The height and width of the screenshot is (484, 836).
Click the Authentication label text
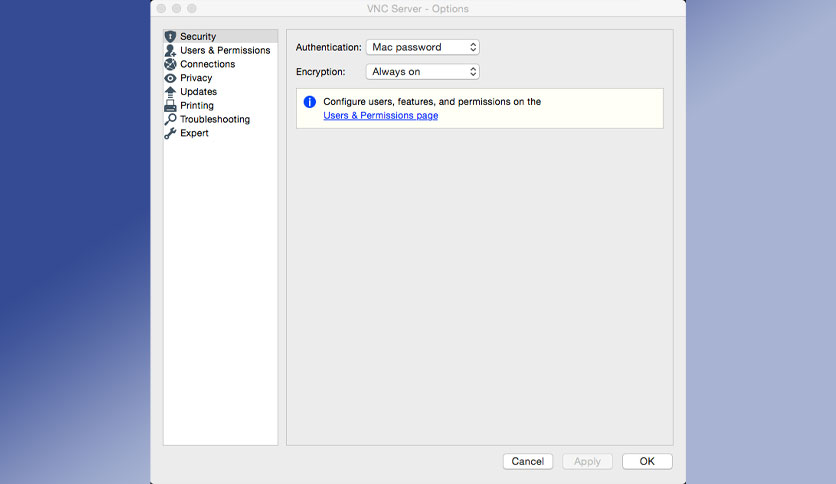point(328,47)
